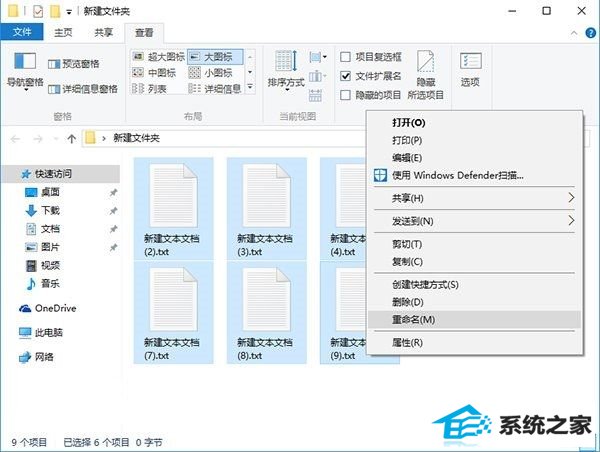The image size is (600, 452).
Task: Open recent locations dropdown arrow
Action: pos(56,139)
